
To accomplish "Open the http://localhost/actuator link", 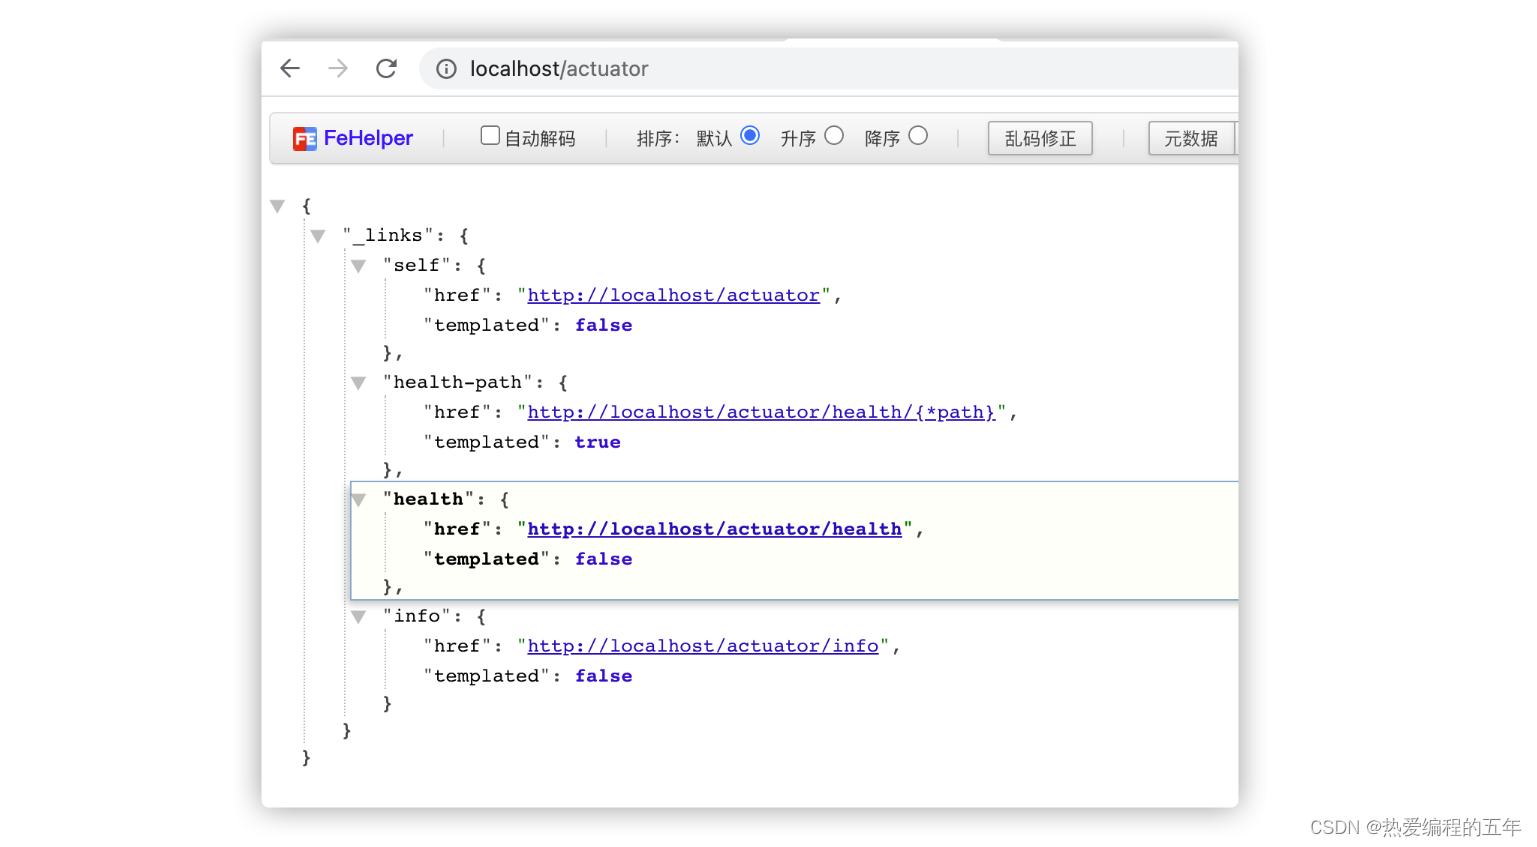I will pyautogui.click(x=673, y=296).
